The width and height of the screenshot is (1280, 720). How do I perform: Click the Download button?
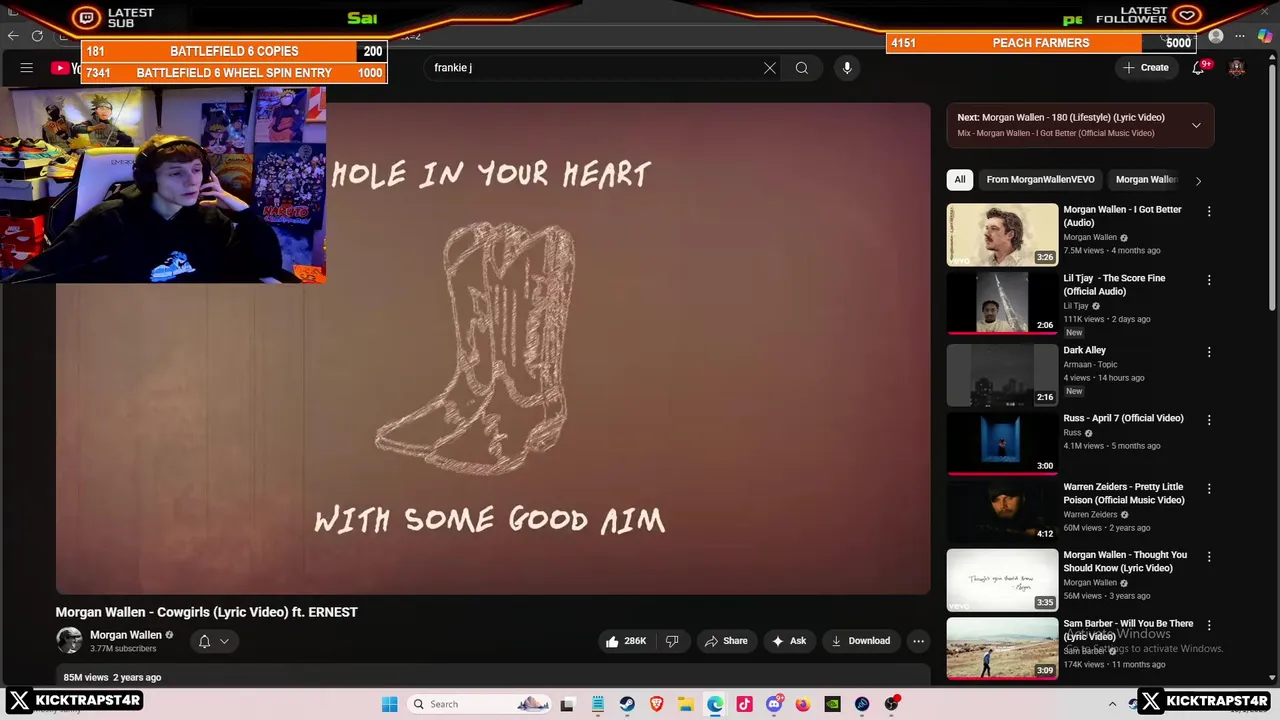860,641
